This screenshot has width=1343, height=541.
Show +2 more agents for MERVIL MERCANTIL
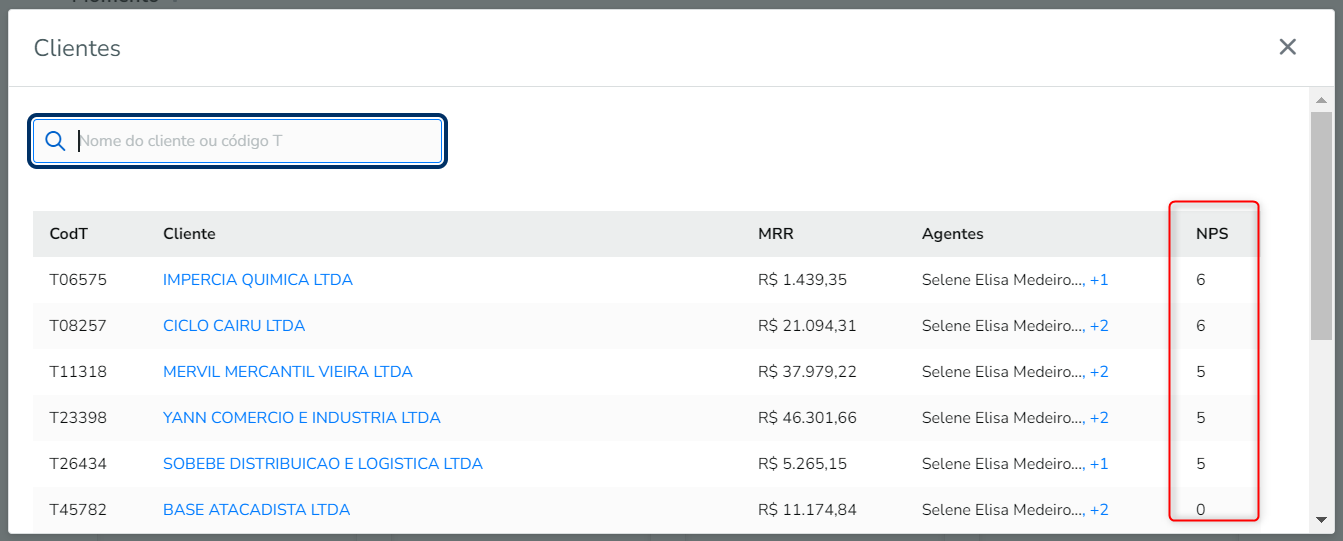click(x=1099, y=372)
